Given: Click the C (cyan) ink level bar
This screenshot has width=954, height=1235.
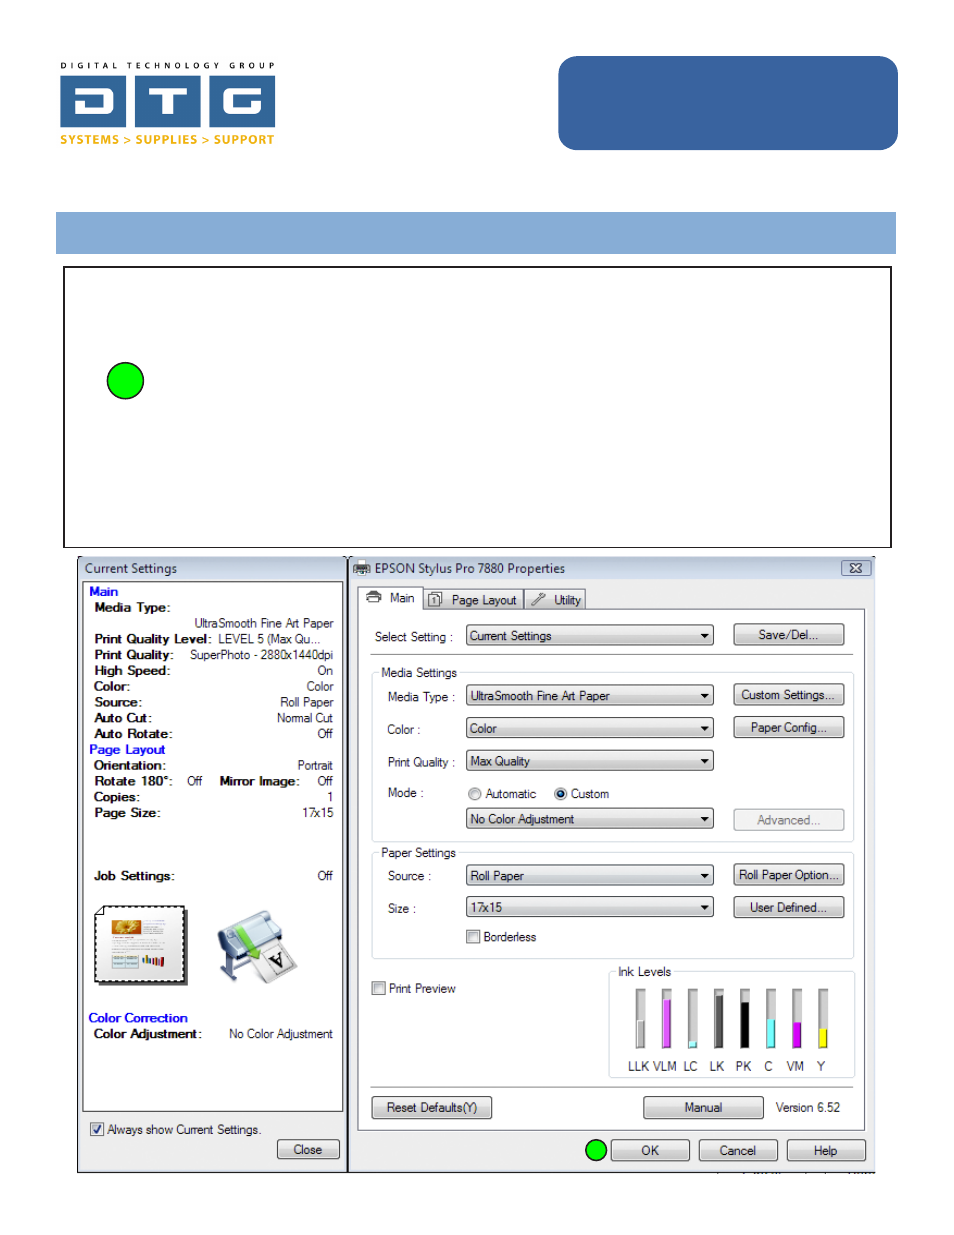Looking at the screenshot, I should (770, 1018).
